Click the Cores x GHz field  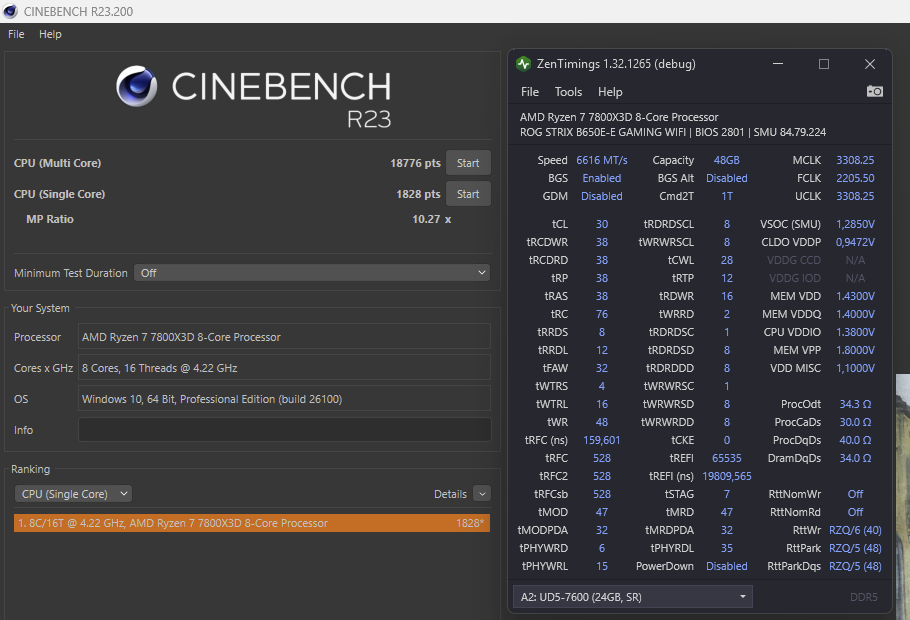pos(284,368)
